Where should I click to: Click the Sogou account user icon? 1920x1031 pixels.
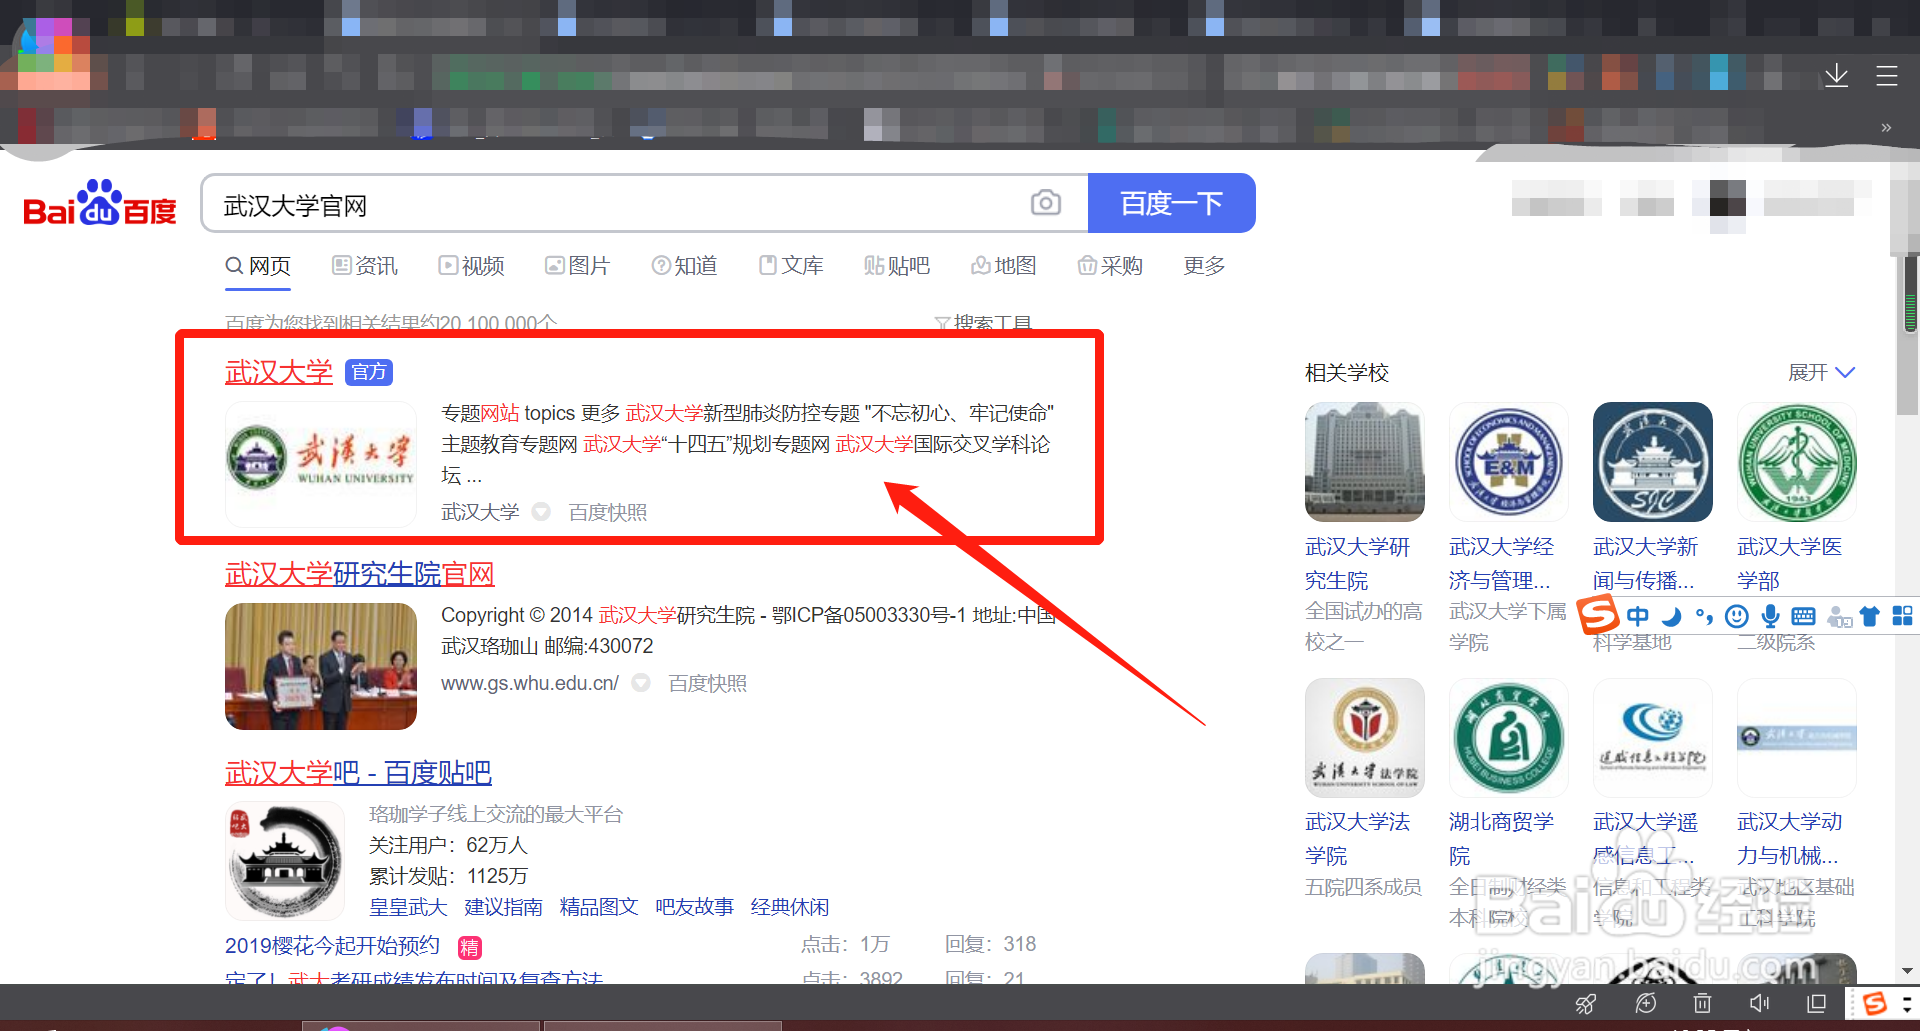pos(1839,617)
